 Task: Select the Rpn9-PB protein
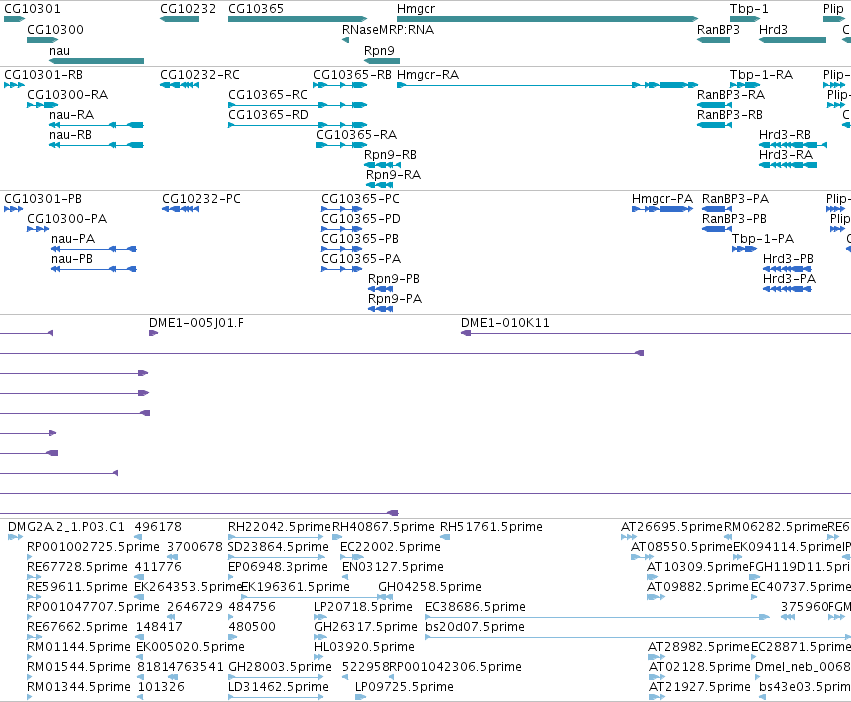click(x=380, y=288)
